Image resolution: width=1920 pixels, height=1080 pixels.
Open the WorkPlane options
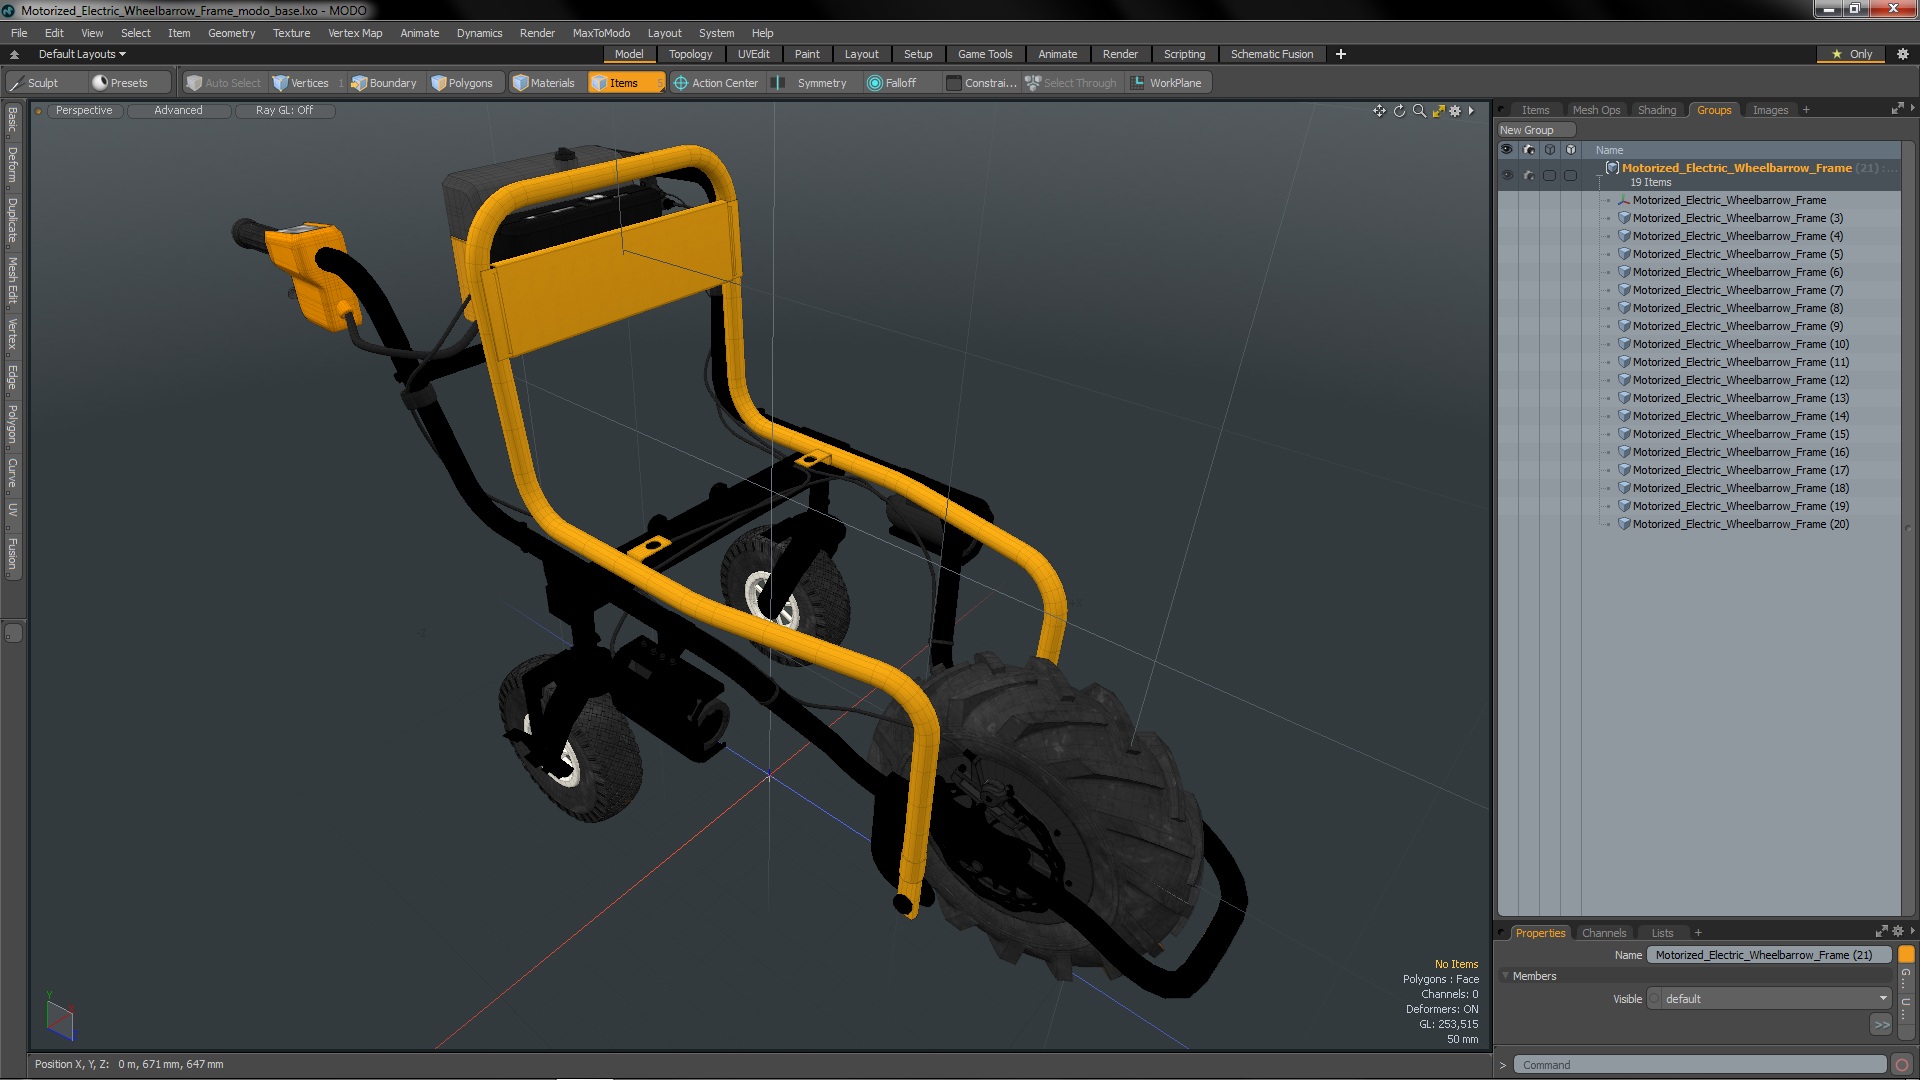(1167, 83)
